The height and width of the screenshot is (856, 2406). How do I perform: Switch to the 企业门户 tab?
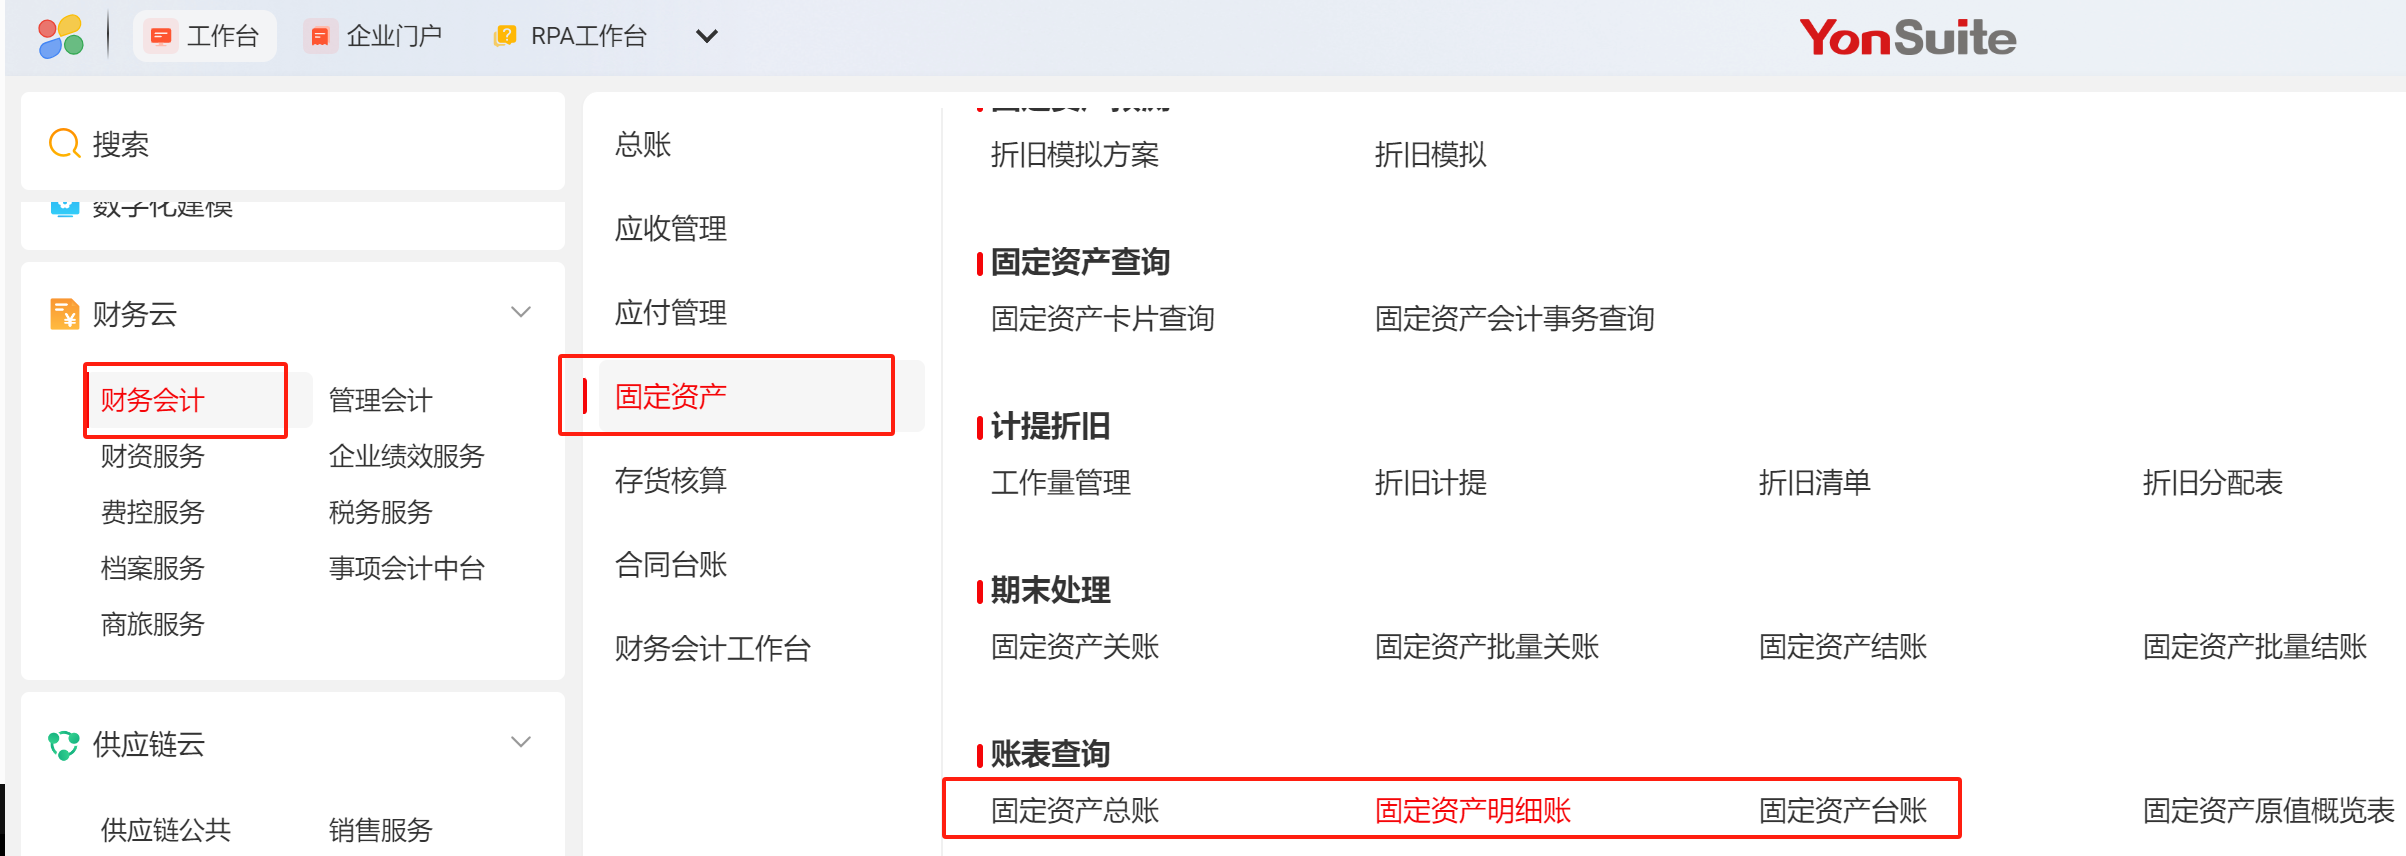375,37
